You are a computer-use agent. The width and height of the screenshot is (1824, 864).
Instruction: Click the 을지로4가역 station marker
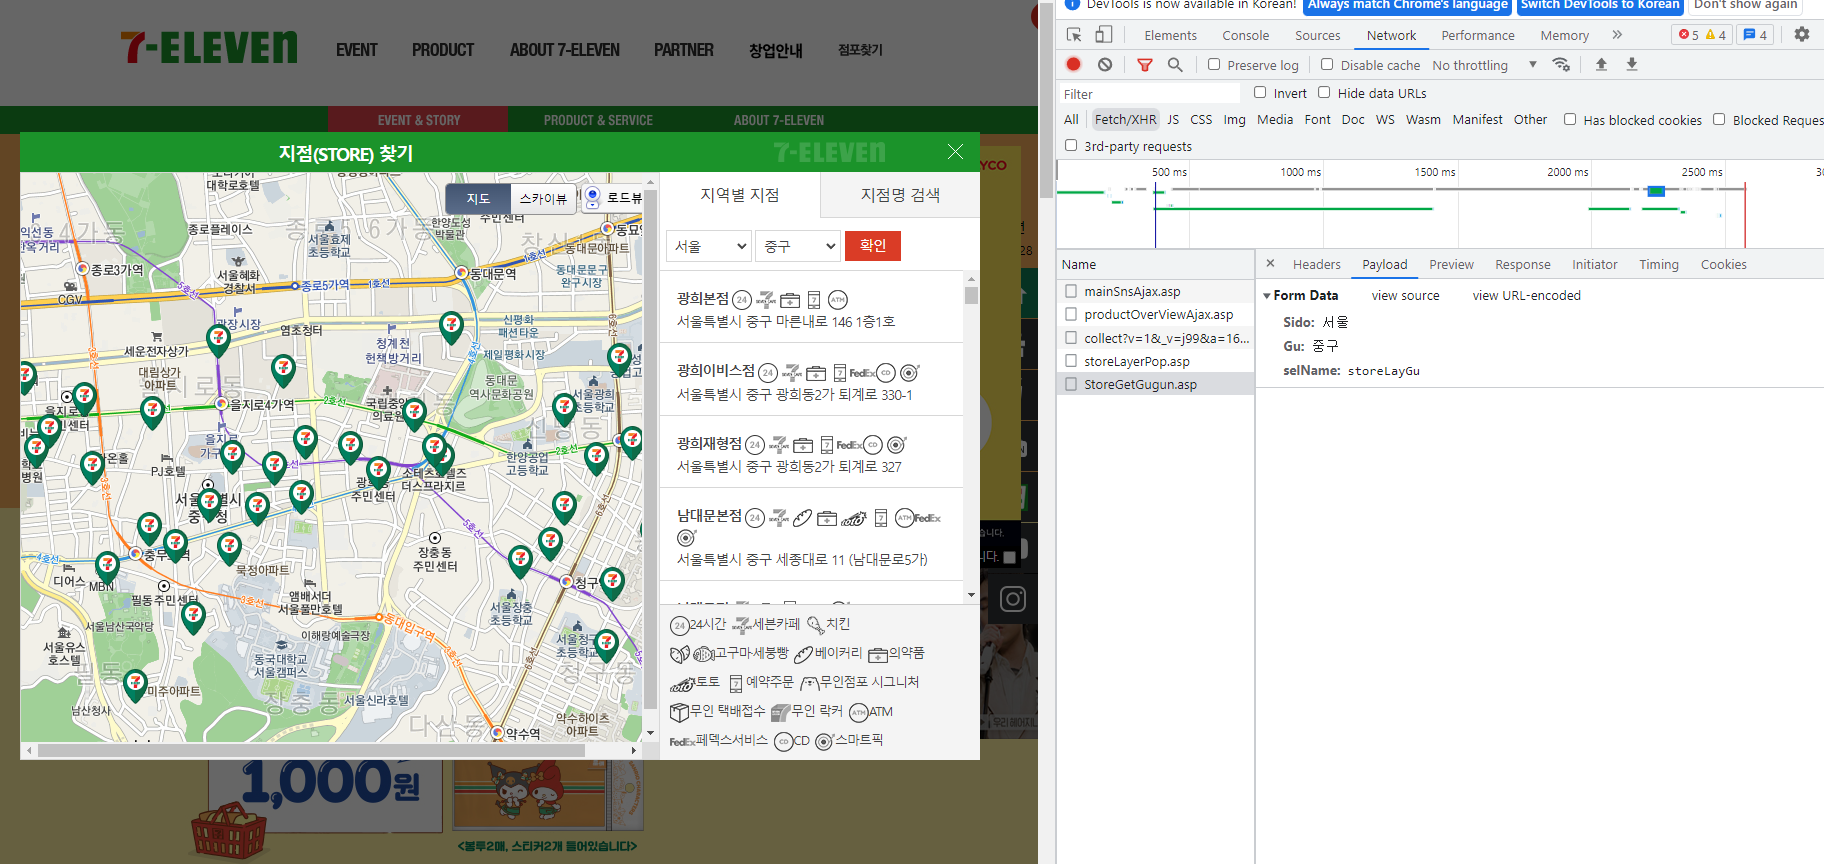[x=222, y=404]
